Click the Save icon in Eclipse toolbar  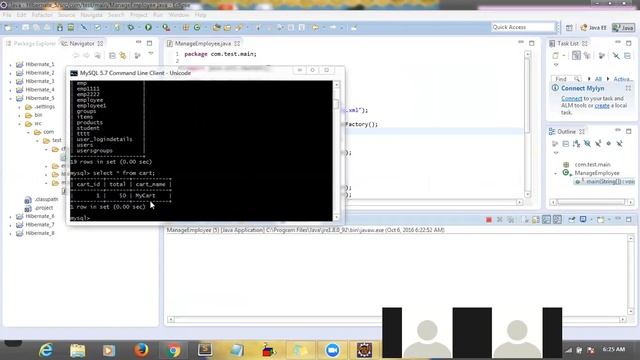(25, 27)
